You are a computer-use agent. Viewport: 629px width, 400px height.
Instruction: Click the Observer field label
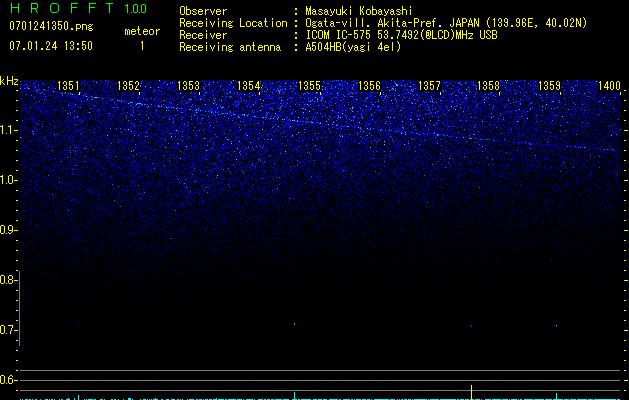[x=203, y=12]
